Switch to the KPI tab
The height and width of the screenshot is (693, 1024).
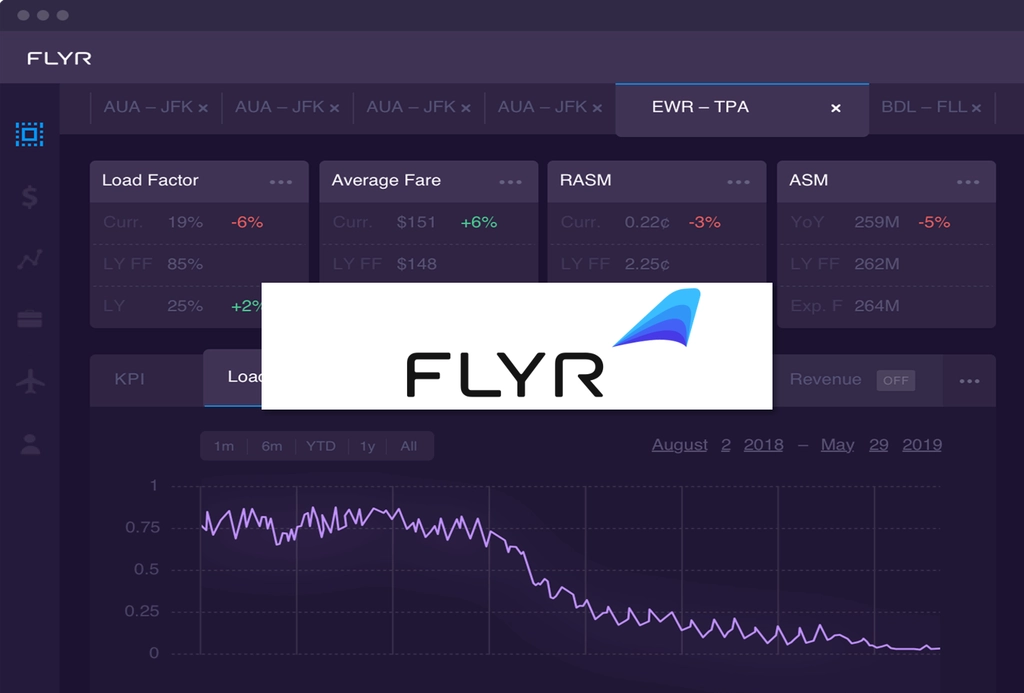[129, 379]
